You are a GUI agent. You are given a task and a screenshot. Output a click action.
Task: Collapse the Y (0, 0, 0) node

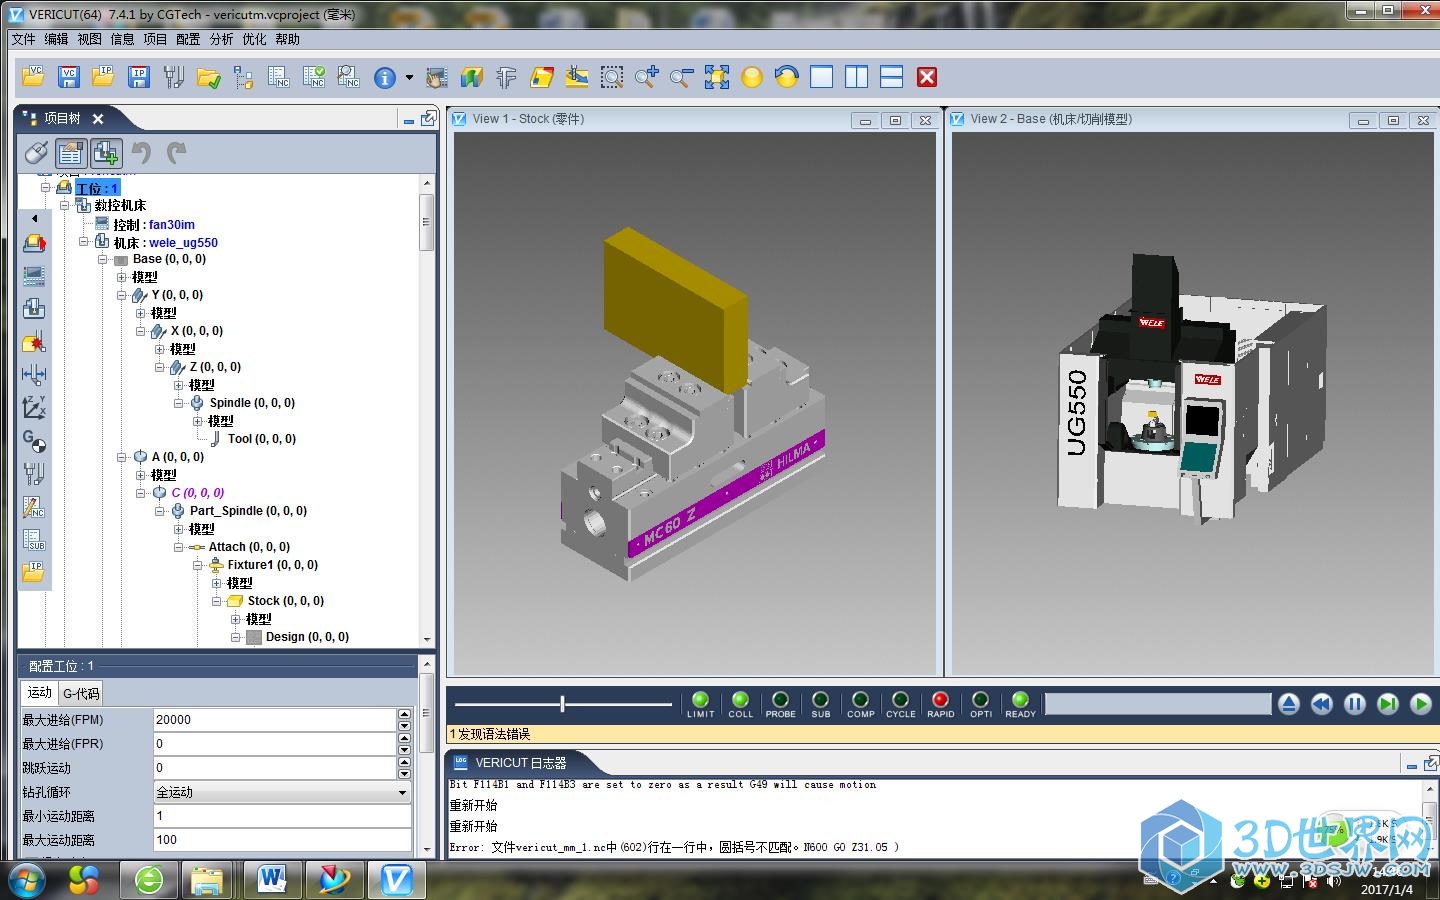121,295
